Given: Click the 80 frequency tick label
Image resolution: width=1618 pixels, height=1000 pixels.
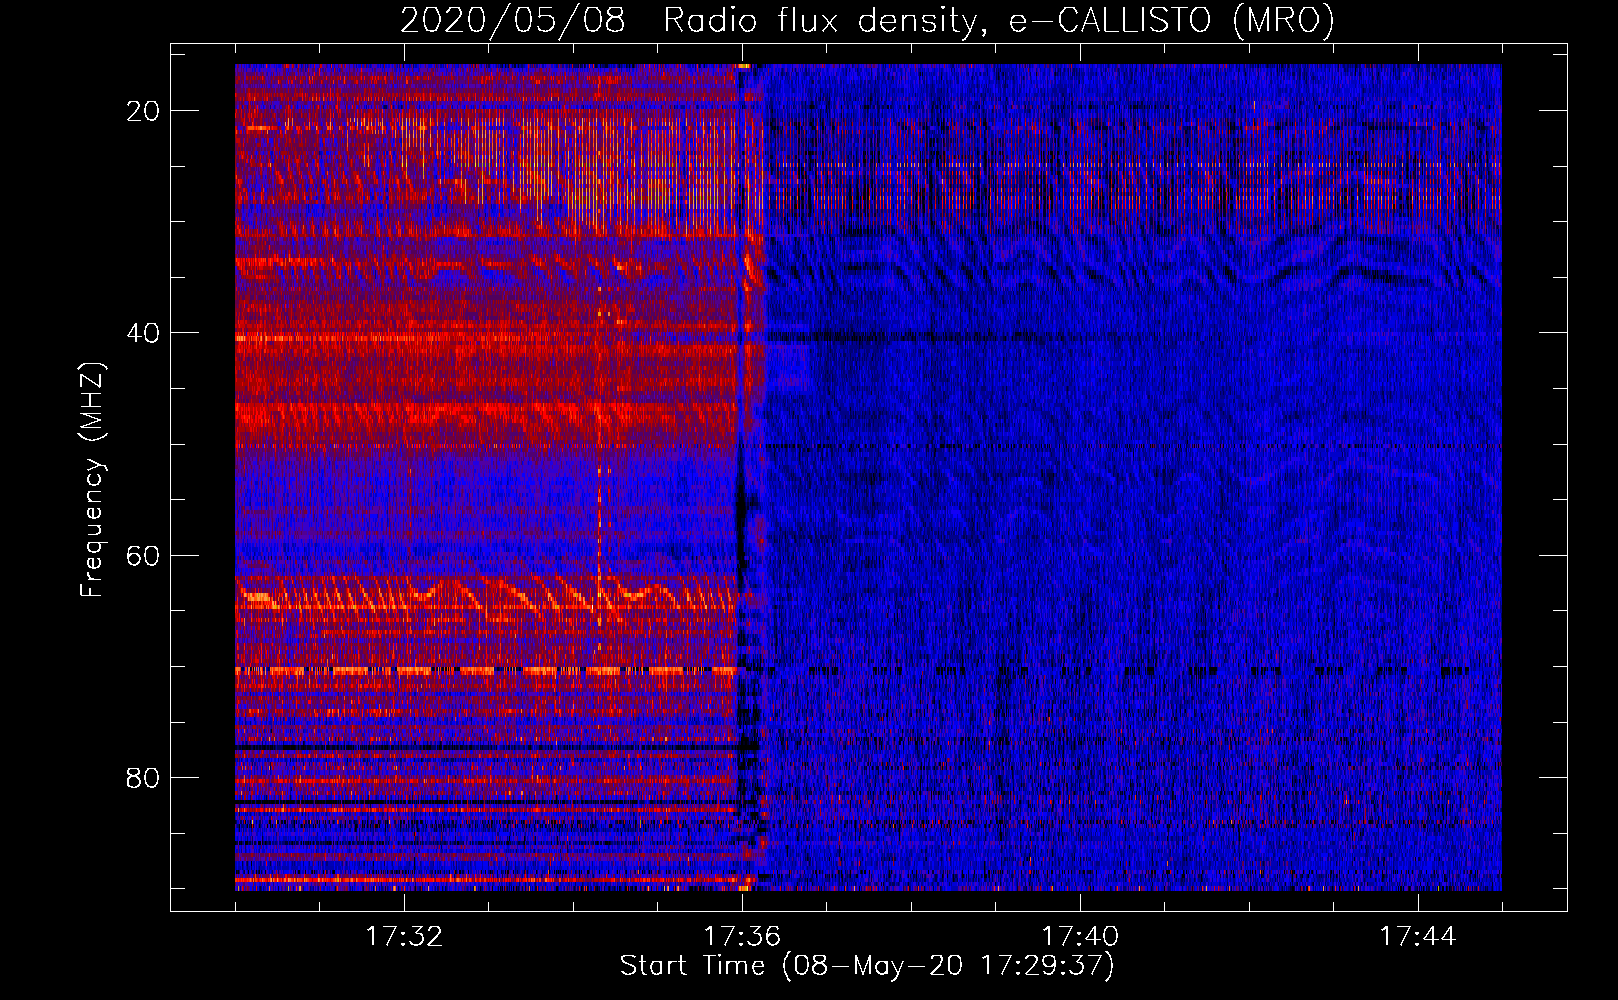Looking at the screenshot, I should pos(143,778).
